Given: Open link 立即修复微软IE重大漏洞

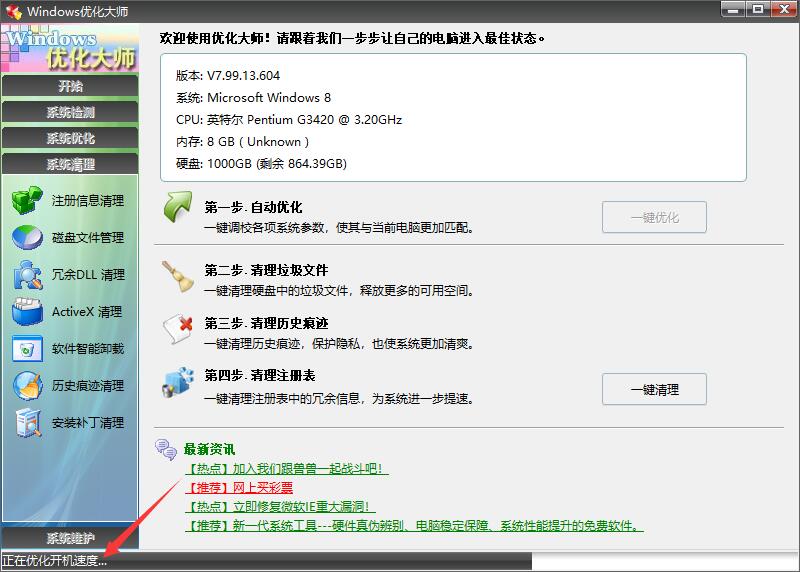Looking at the screenshot, I should click(x=280, y=507).
